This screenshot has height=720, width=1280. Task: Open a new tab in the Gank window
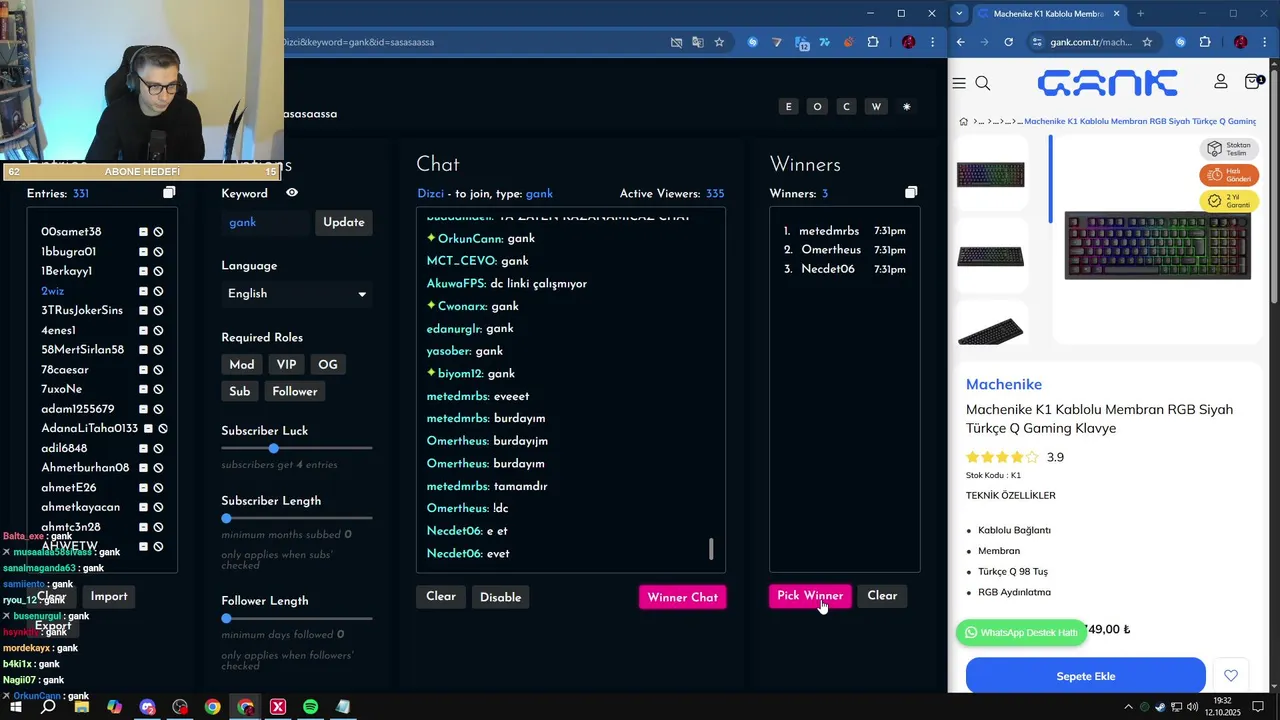(x=1140, y=14)
